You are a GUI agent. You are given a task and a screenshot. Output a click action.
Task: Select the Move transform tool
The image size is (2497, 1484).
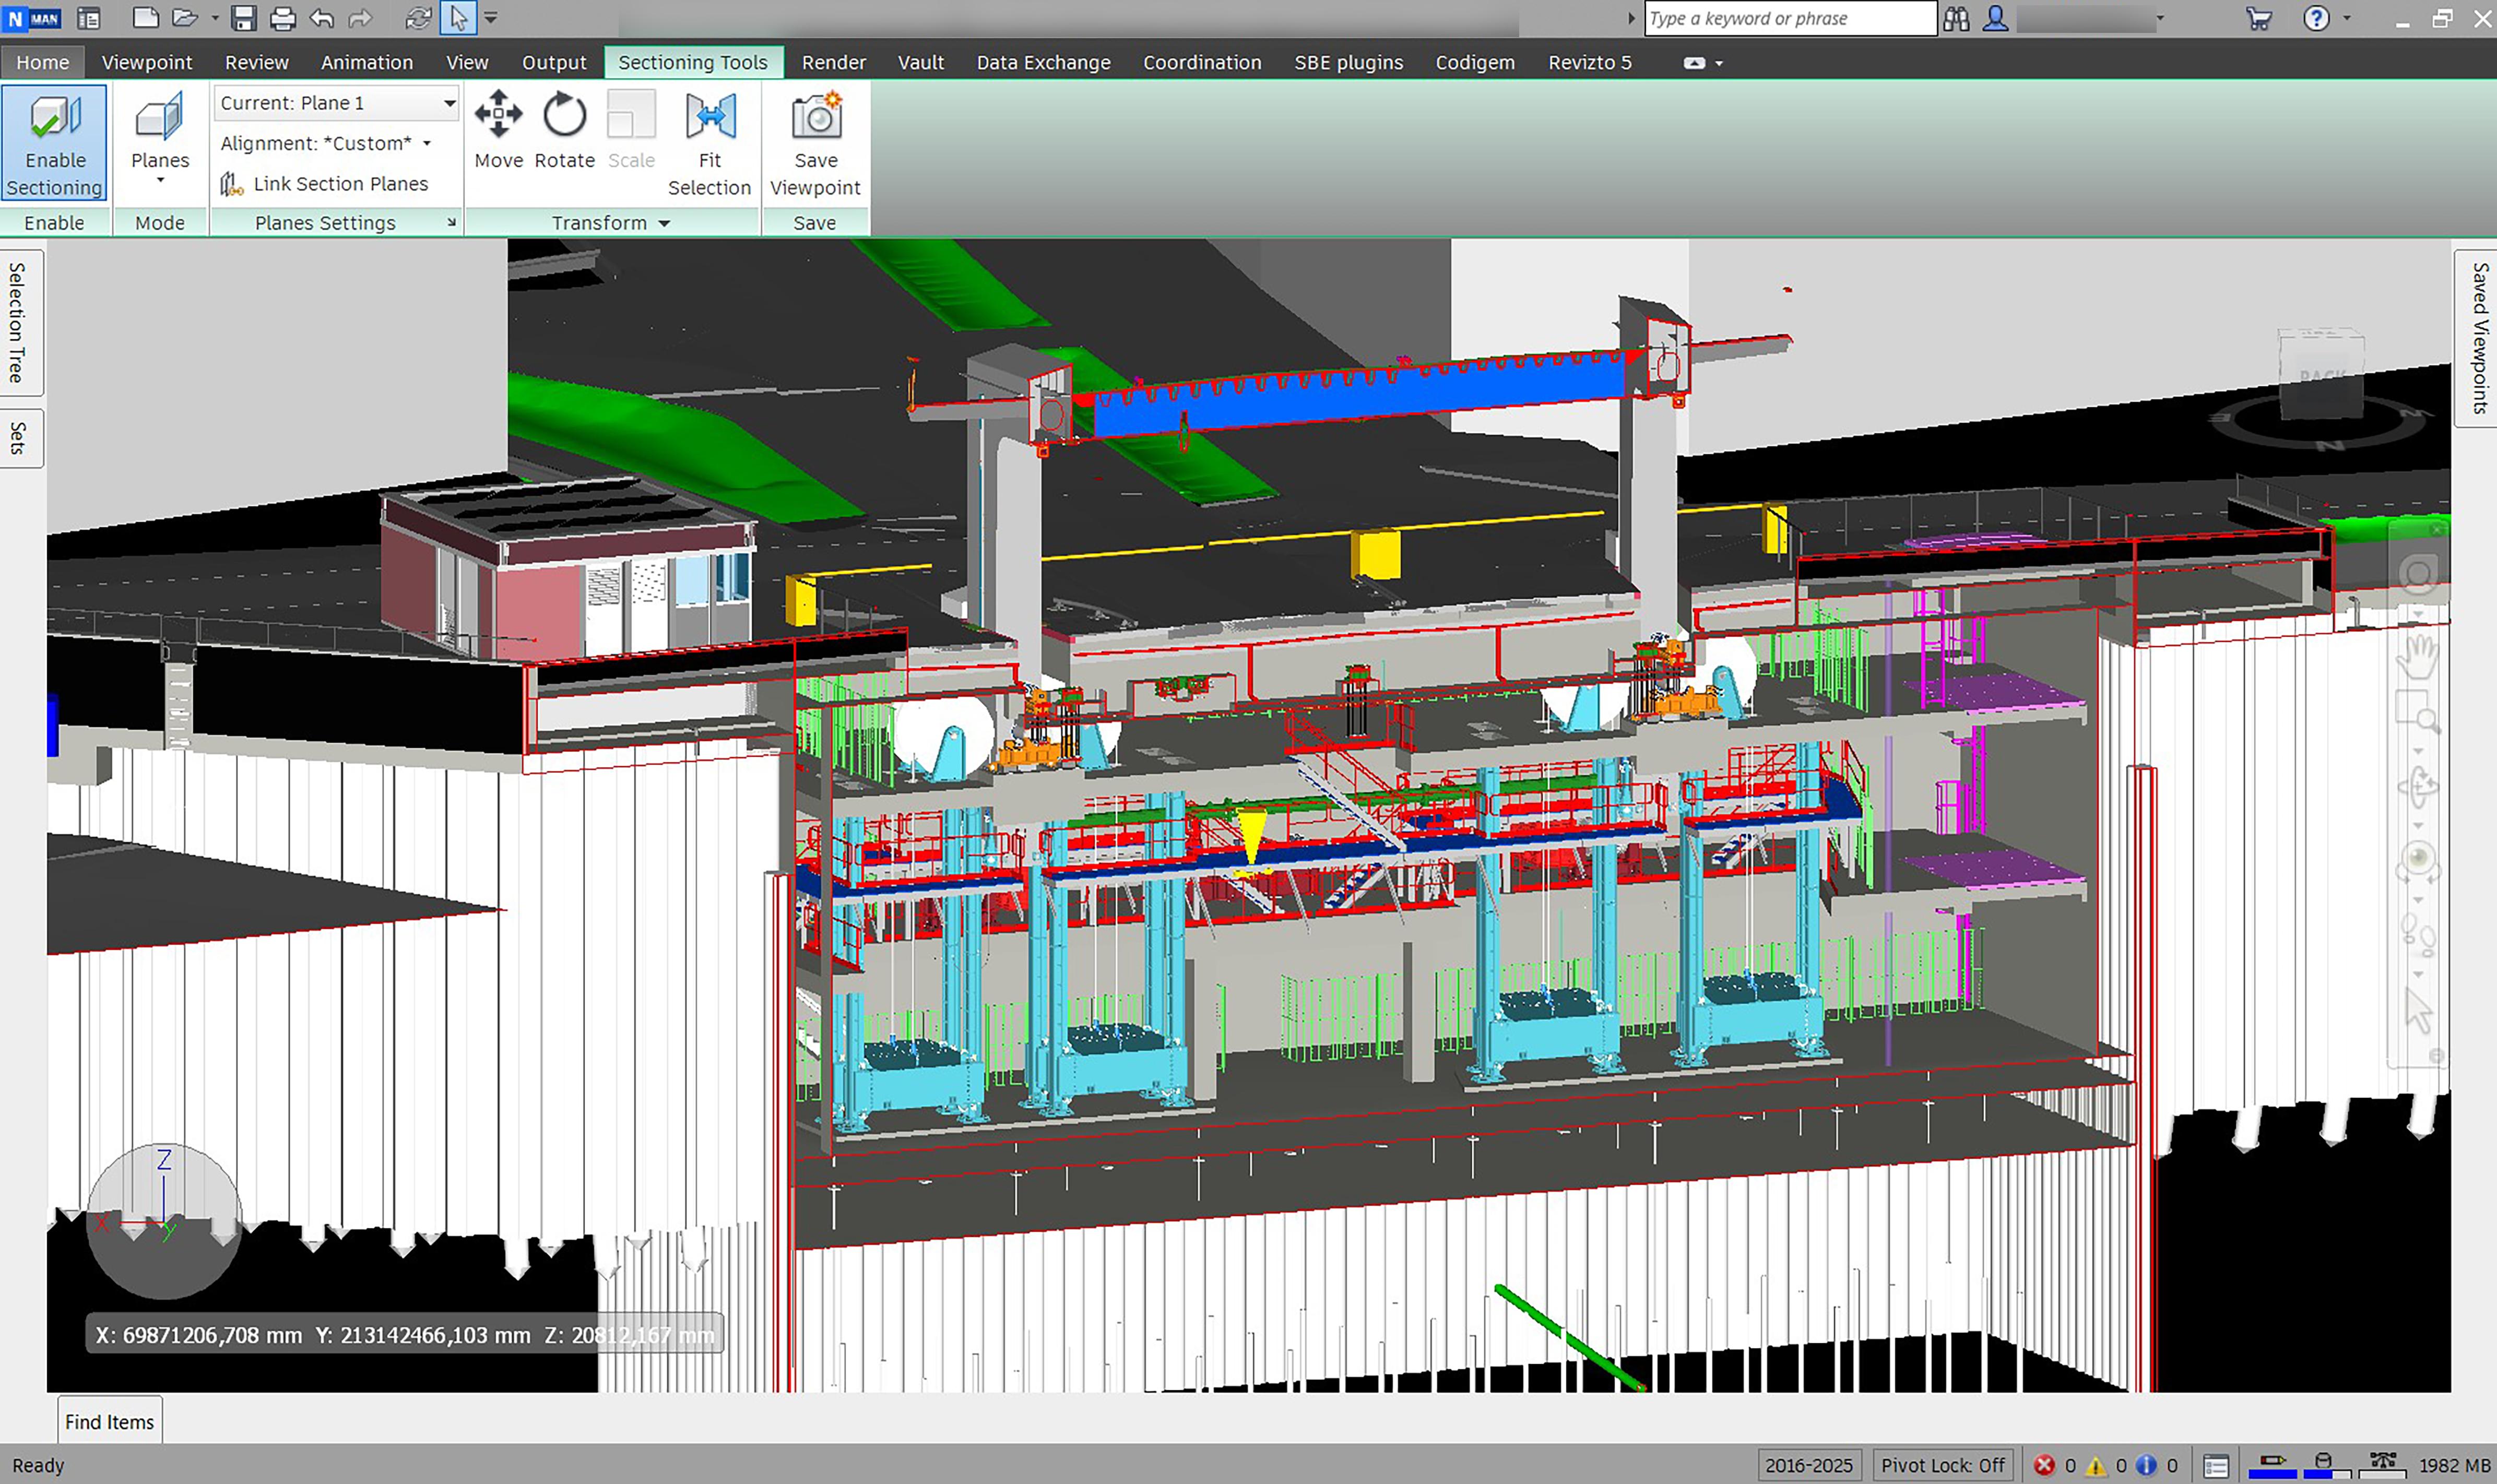[x=498, y=131]
